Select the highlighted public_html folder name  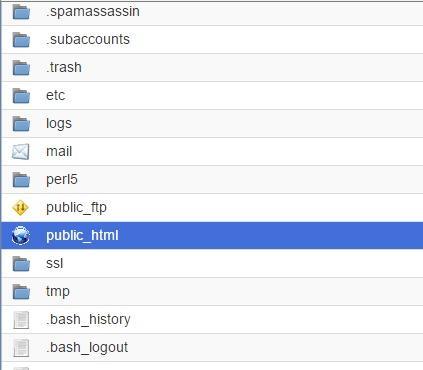82,235
